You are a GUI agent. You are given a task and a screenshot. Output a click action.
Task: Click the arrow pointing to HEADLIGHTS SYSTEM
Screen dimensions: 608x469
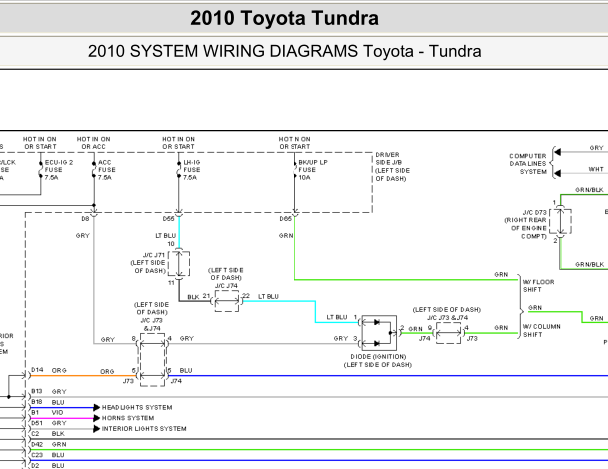pyautogui.click(x=97, y=407)
